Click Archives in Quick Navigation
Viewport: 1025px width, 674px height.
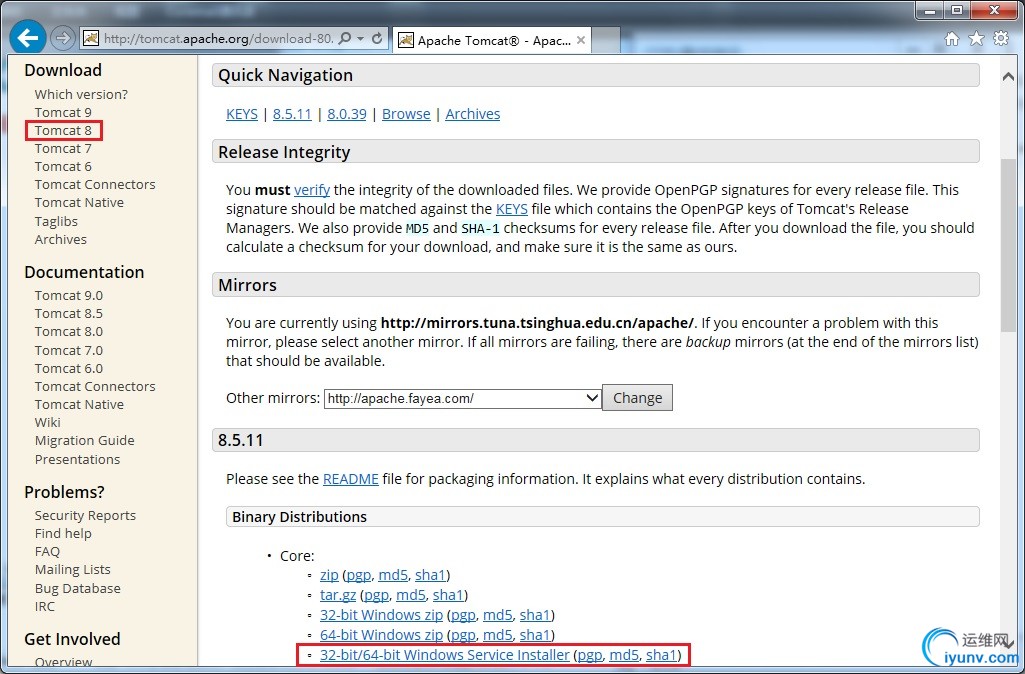(473, 114)
